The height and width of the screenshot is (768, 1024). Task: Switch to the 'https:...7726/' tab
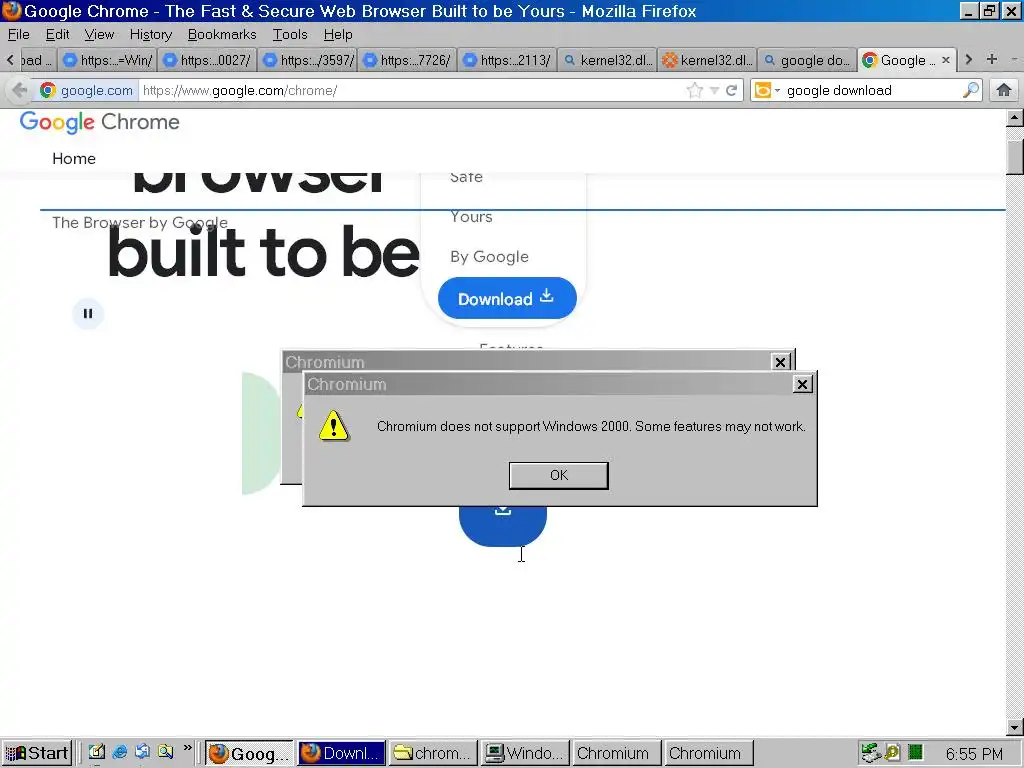pyautogui.click(x=407, y=60)
